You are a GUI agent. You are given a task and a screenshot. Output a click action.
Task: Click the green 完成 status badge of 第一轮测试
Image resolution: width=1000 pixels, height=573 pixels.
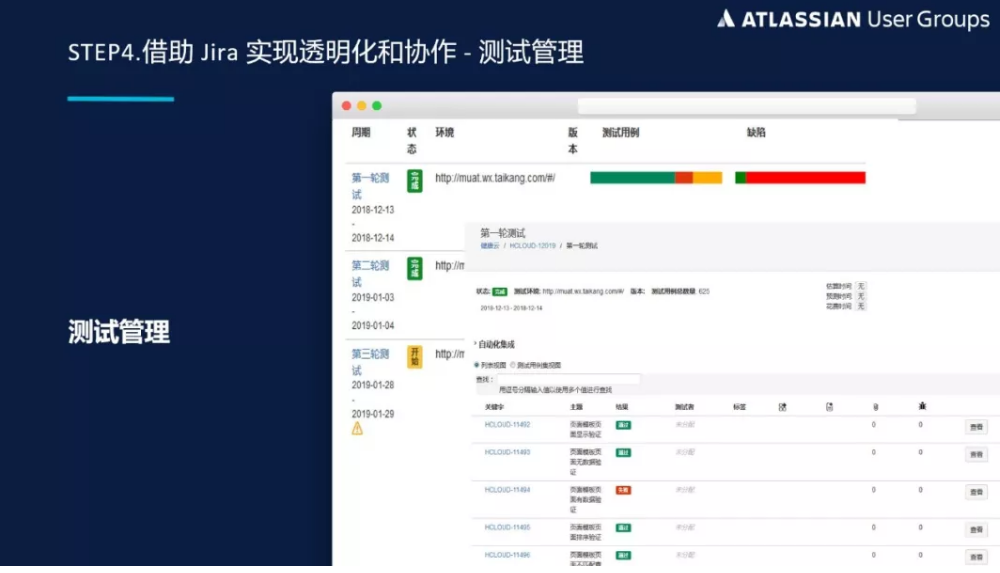[415, 181]
